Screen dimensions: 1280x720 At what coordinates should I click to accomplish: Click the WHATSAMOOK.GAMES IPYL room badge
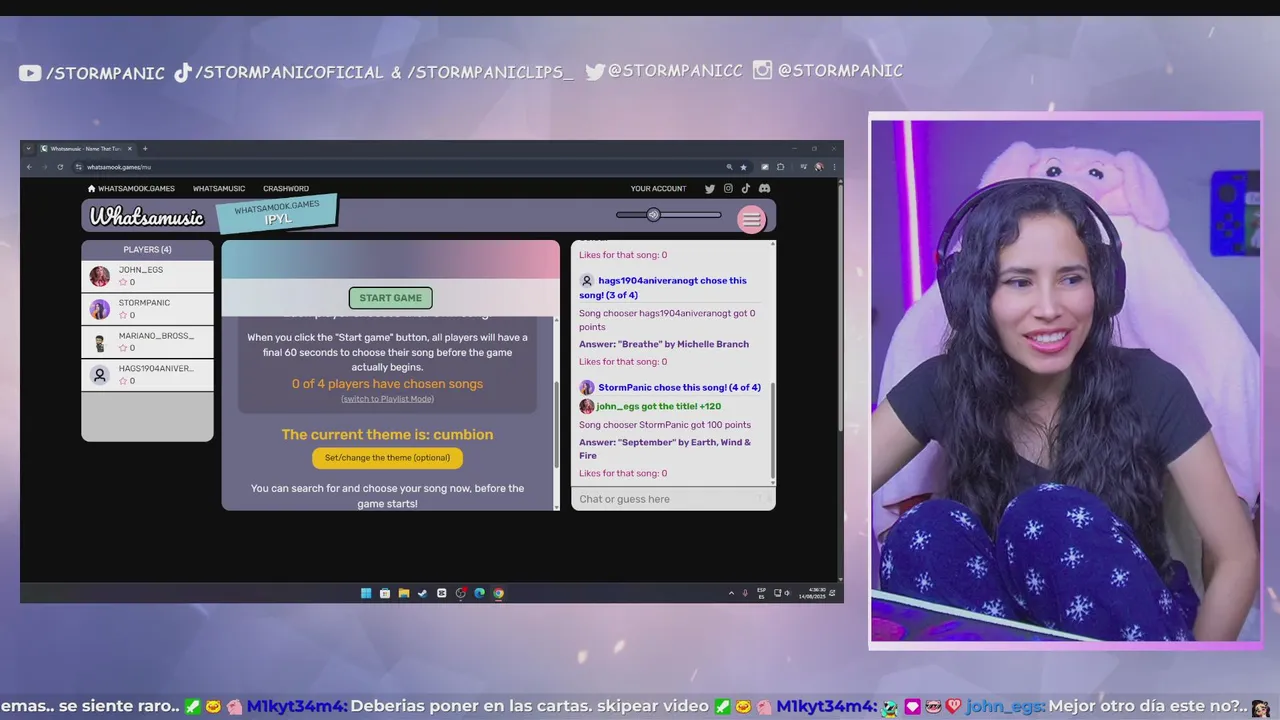[277, 213]
